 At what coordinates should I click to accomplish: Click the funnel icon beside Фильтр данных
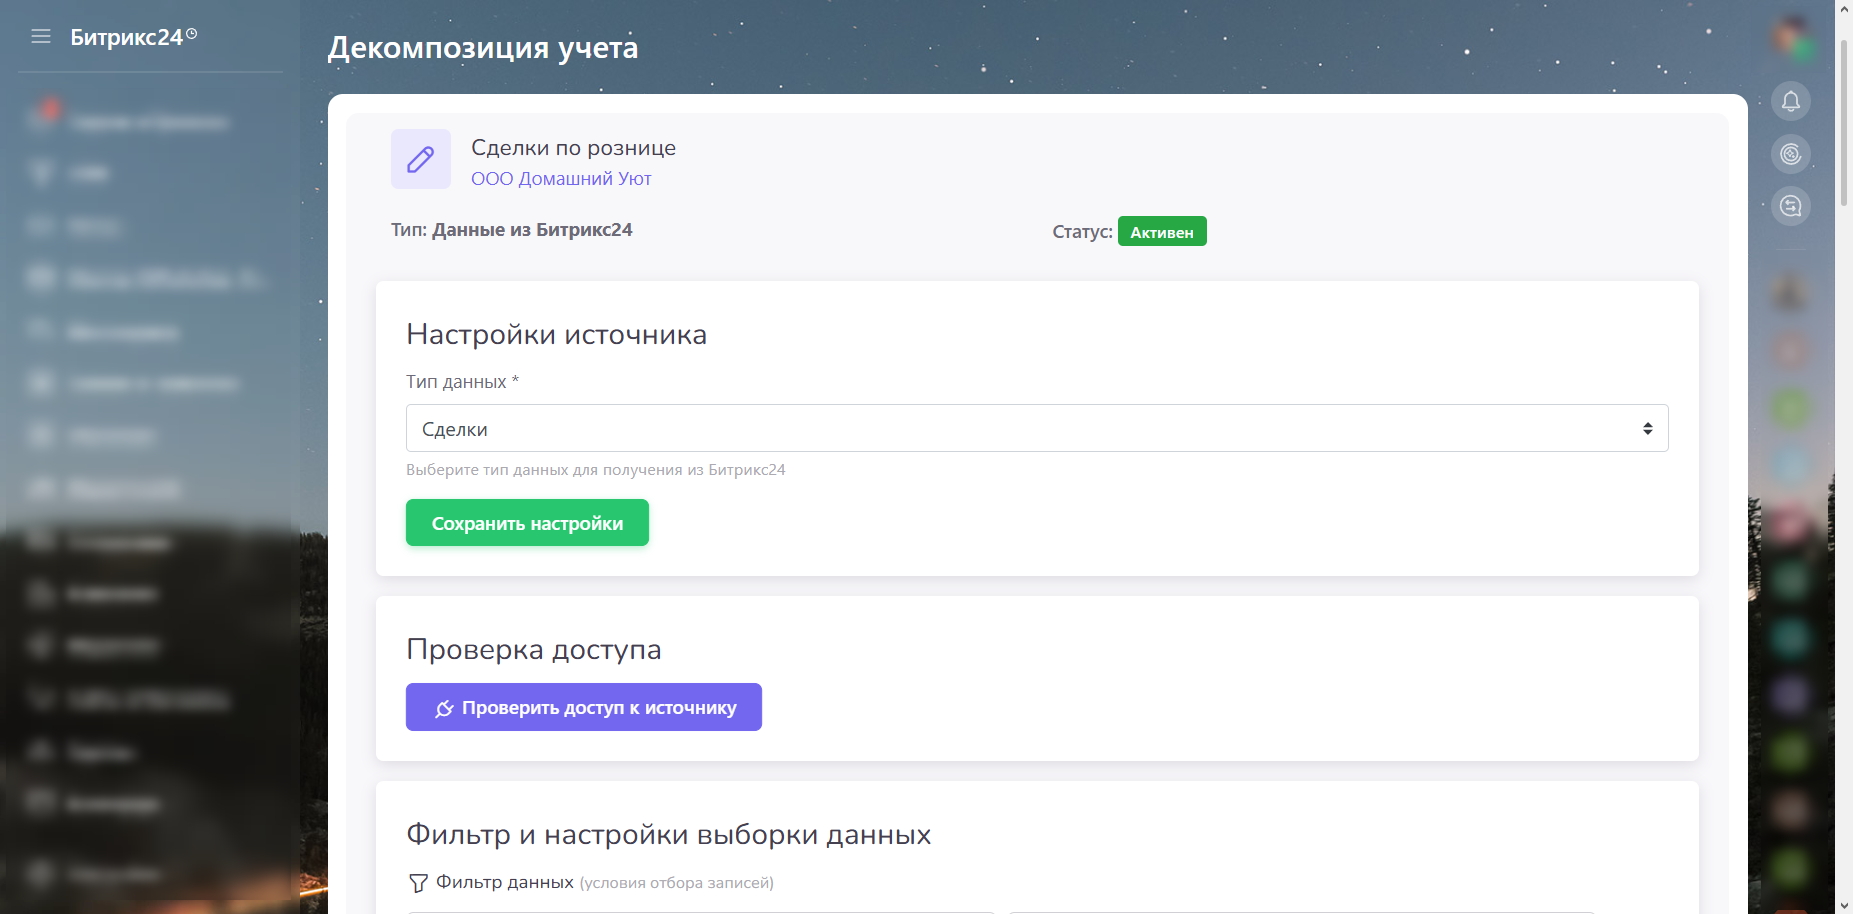coord(418,883)
